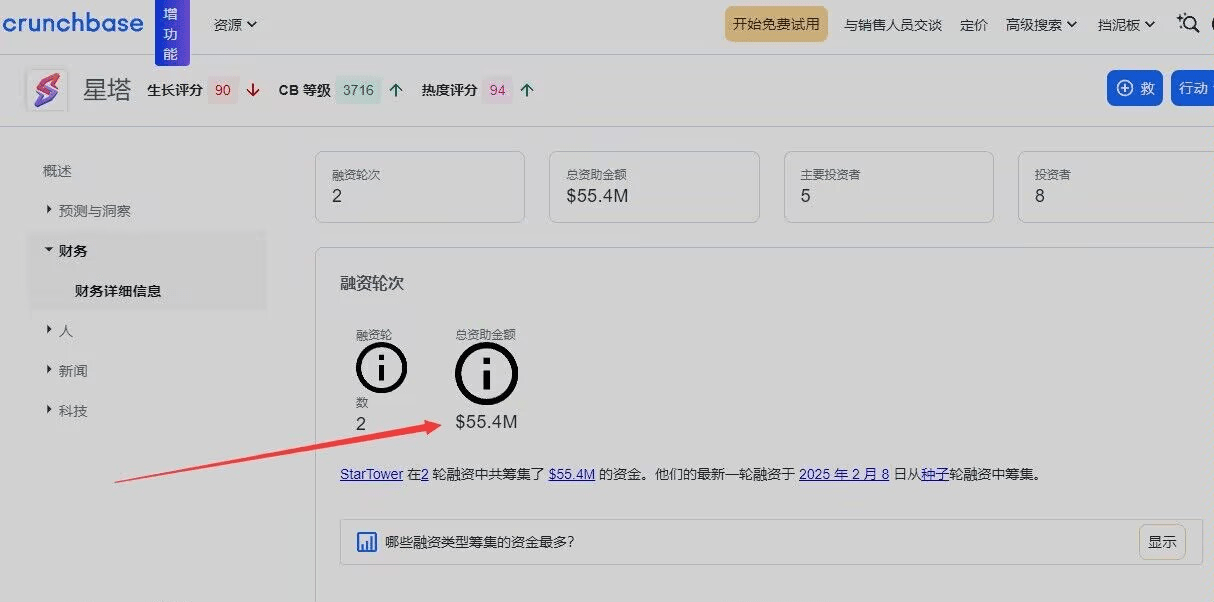Click the 主要投资者 summary card
The image size is (1214, 602).
[888, 187]
